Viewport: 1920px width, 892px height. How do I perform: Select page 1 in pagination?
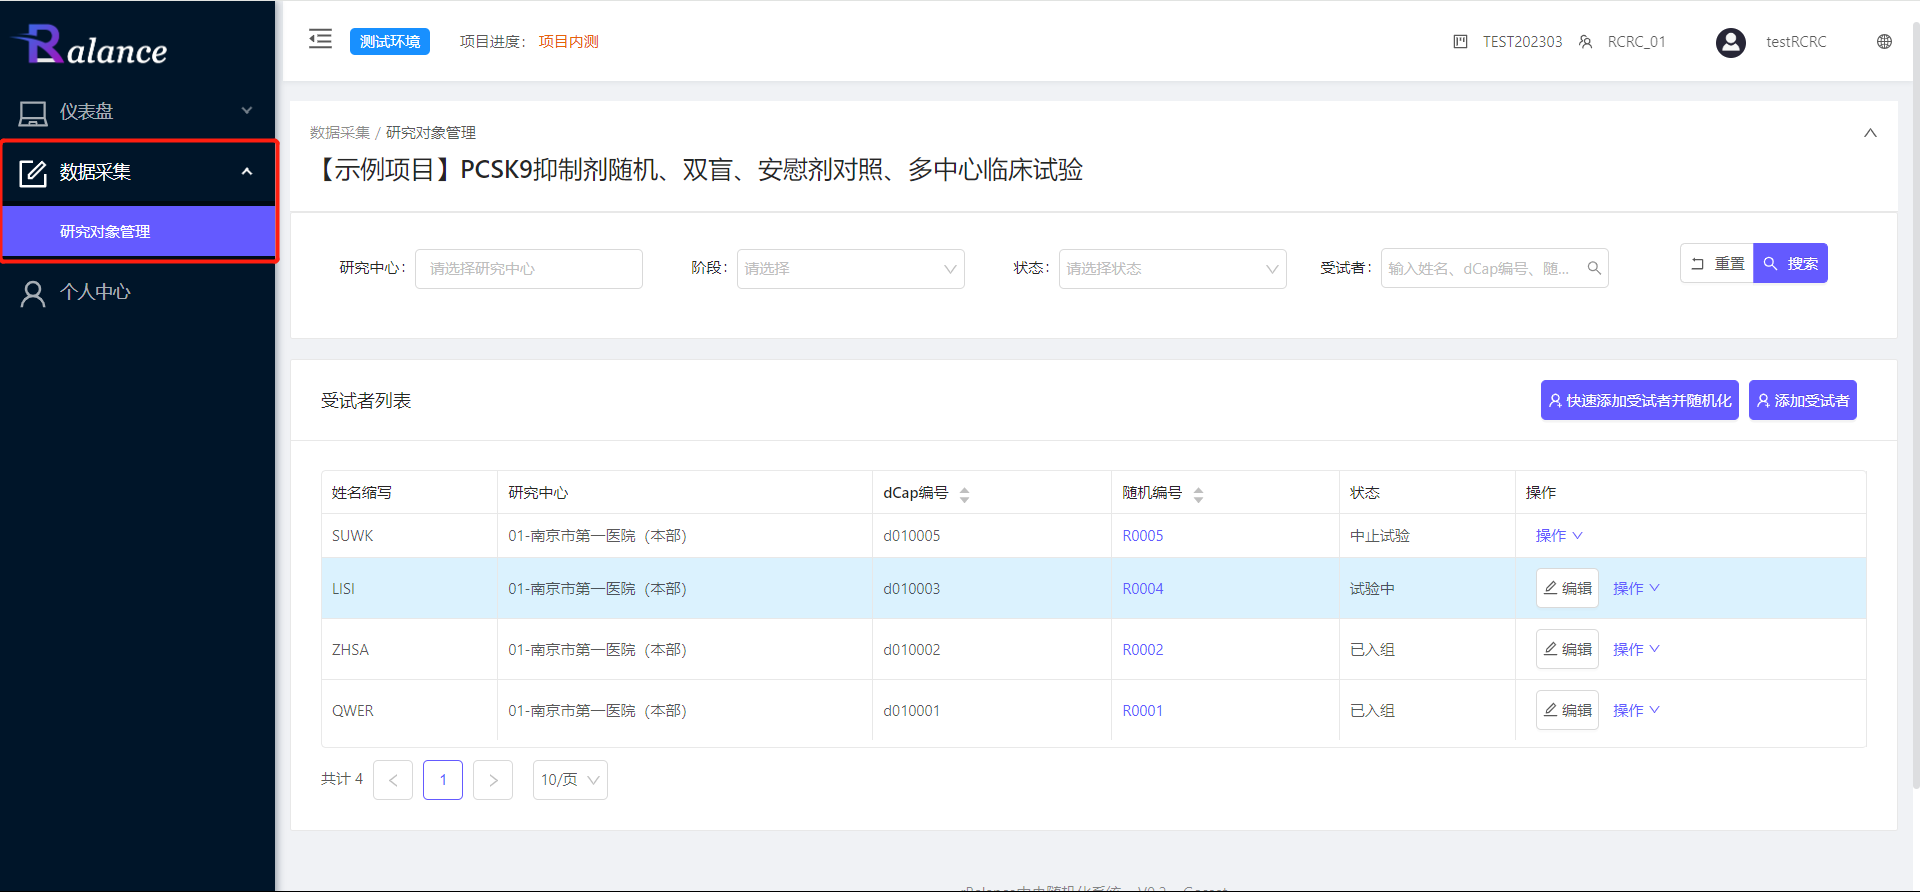point(443,780)
